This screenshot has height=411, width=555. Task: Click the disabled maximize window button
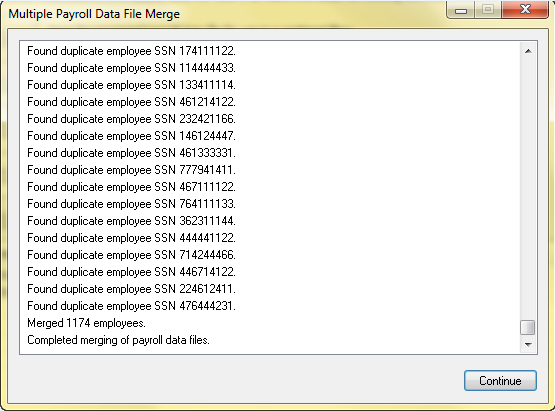(x=488, y=10)
